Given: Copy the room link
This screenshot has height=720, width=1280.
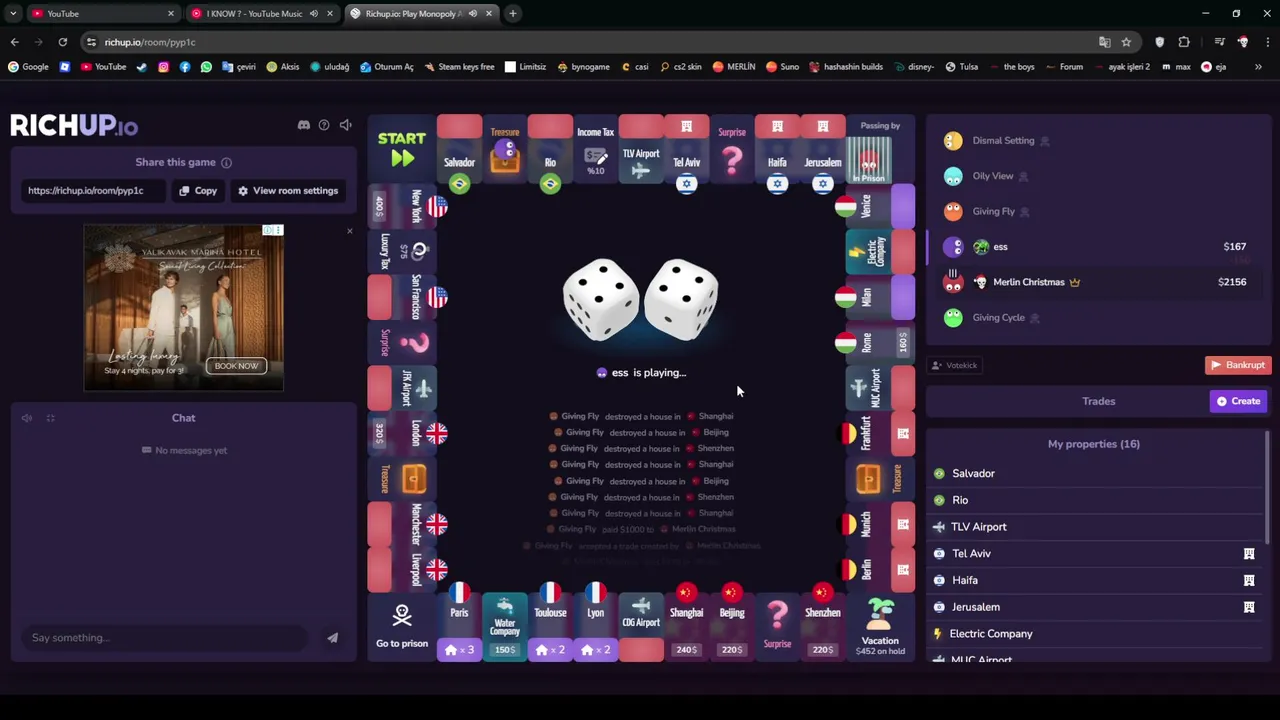Looking at the screenshot, I should (x=198, y=190).
